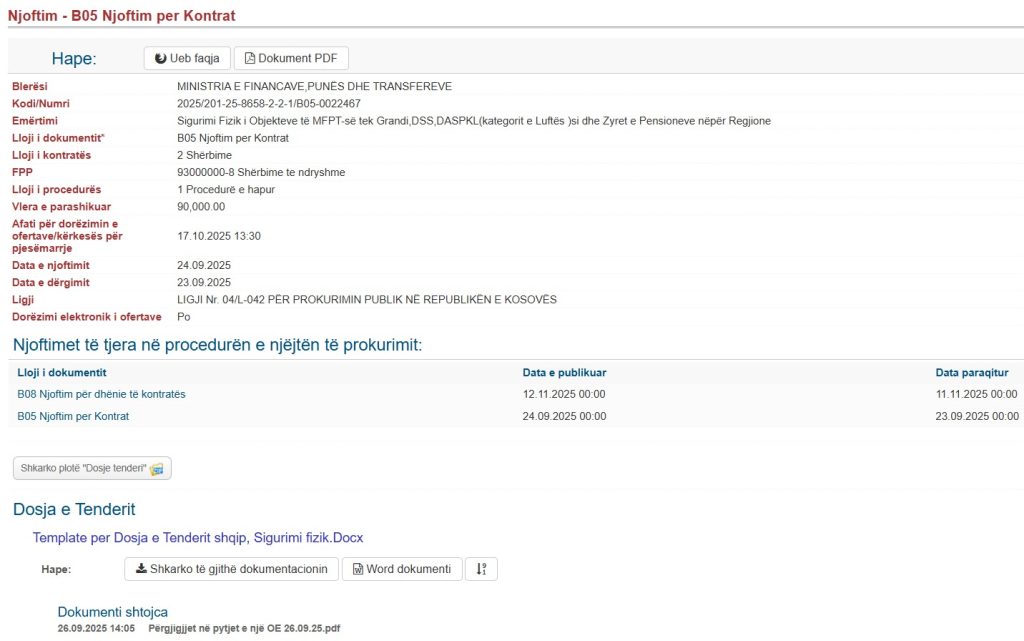Image resolution: width=1024 pixels, height=641 pixels.
Task: Click the Dokumenti shtojca heading
Action: [112, 612]
